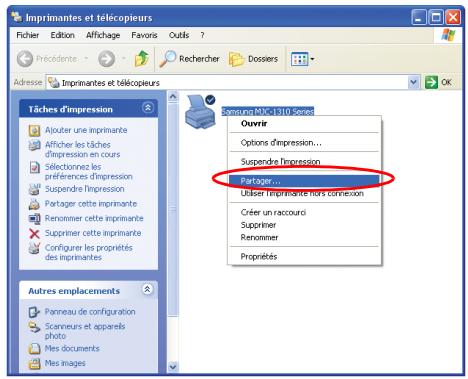Open Mes images link
The image size is (468, 379).
65,363
